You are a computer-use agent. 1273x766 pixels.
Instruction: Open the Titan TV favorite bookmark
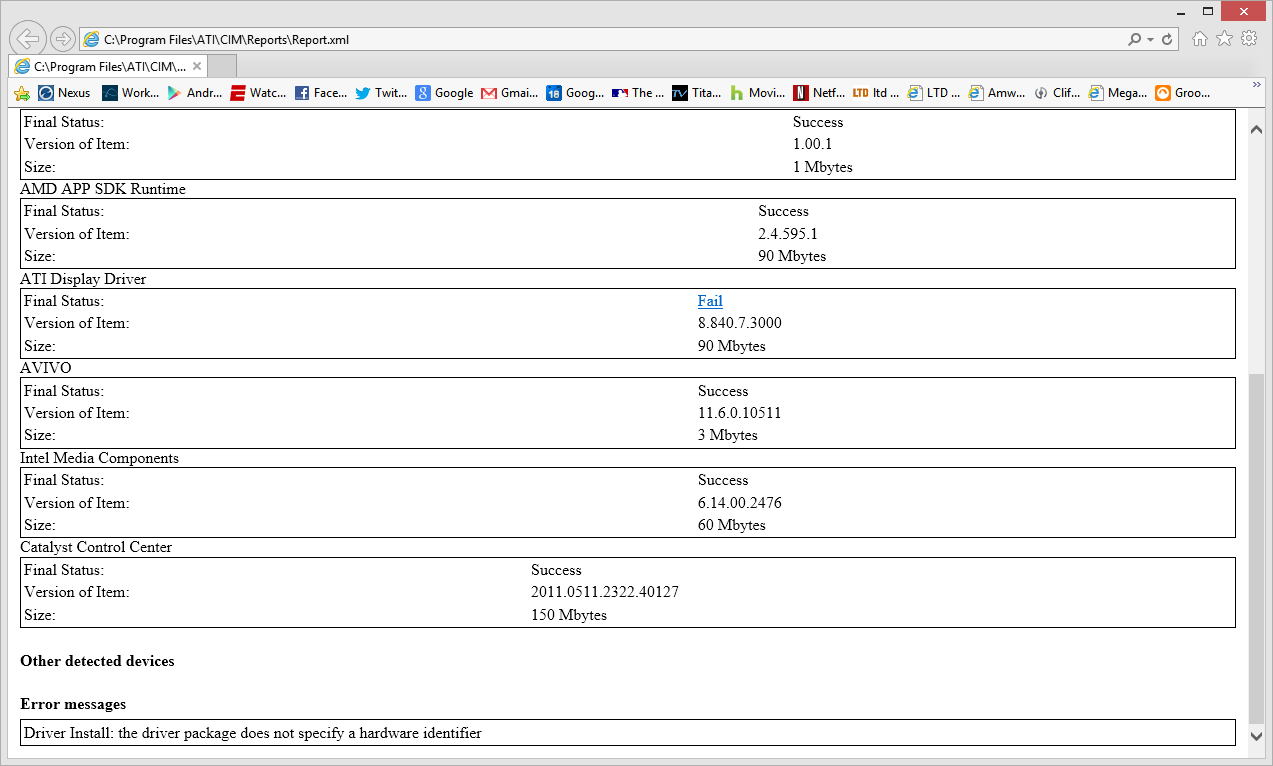click(x=697, y=93)
